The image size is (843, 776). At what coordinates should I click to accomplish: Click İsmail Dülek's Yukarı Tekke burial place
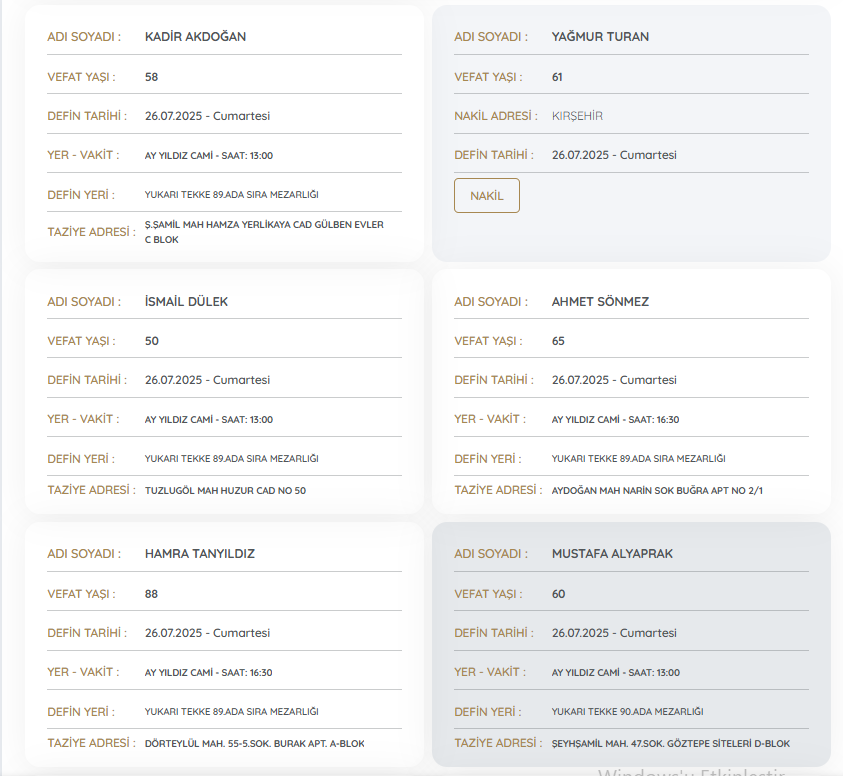coord(231,459)
